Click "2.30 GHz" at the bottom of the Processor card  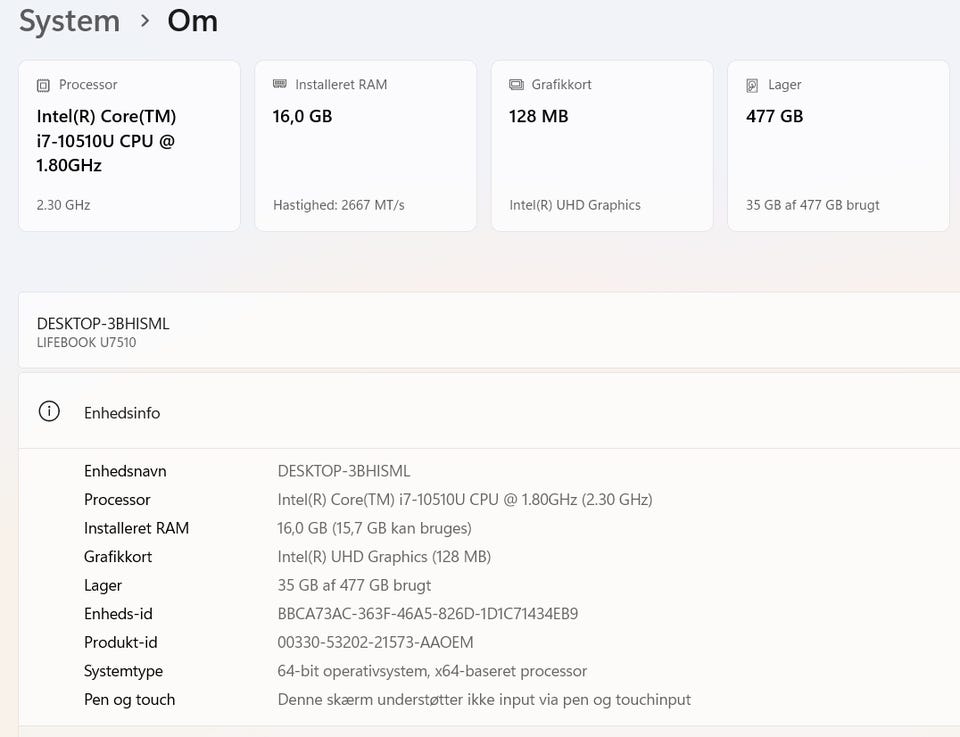(x=64, y=205)
